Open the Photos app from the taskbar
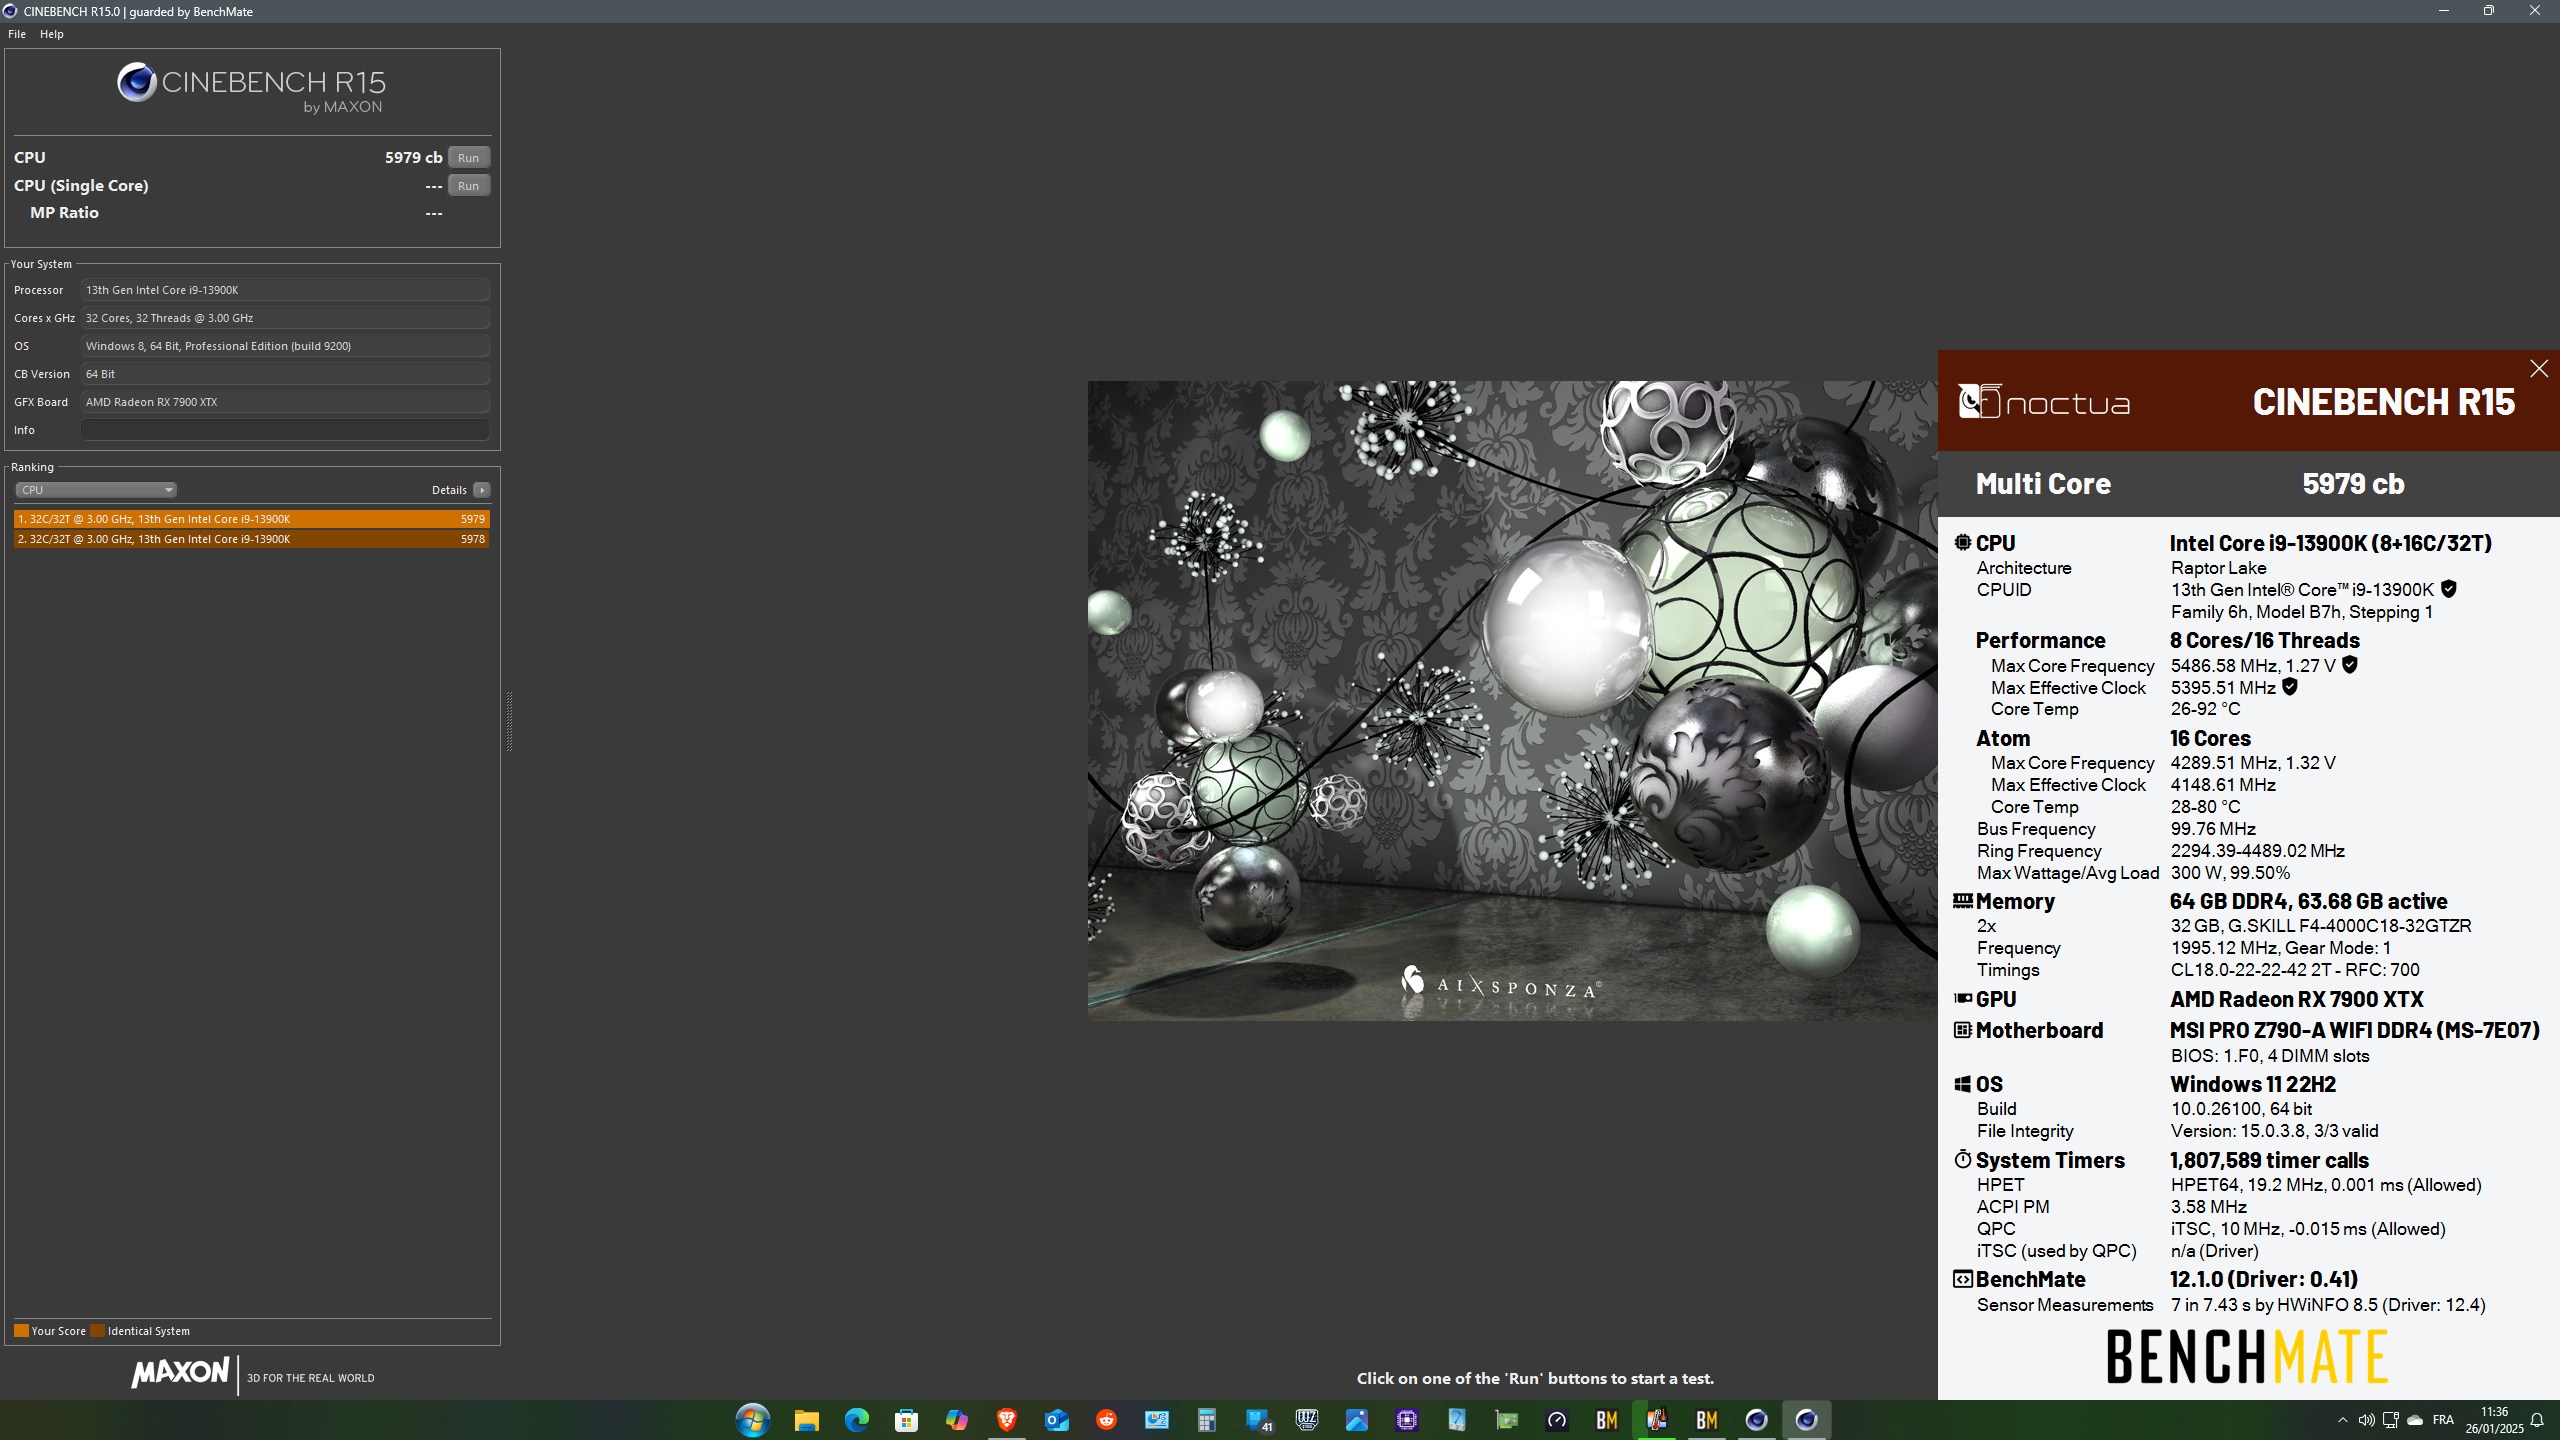The height and width of the screenshot is (1440, 2560). click(x=1357, y=1420)
